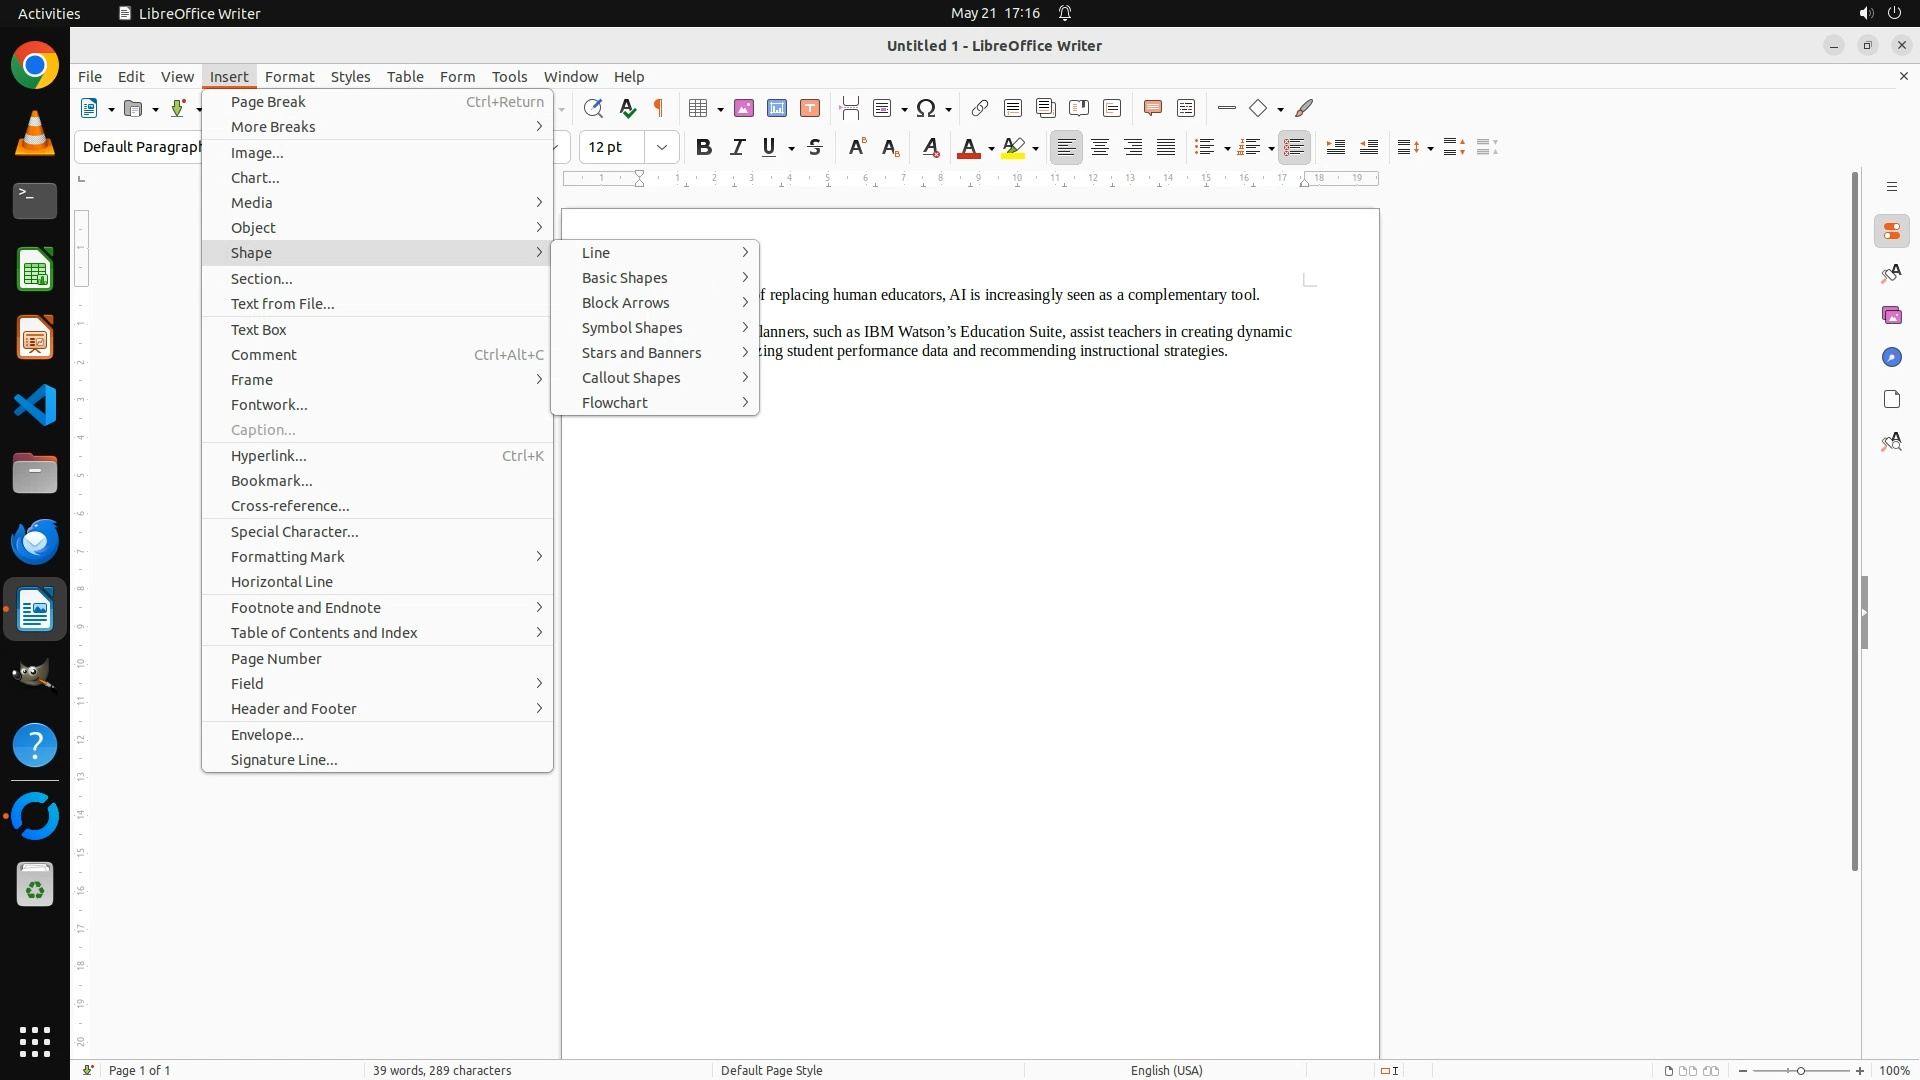Screen dimensions: 1920x1080
Task: Toggle Italic formatting
Action: (x=737, y=147)
